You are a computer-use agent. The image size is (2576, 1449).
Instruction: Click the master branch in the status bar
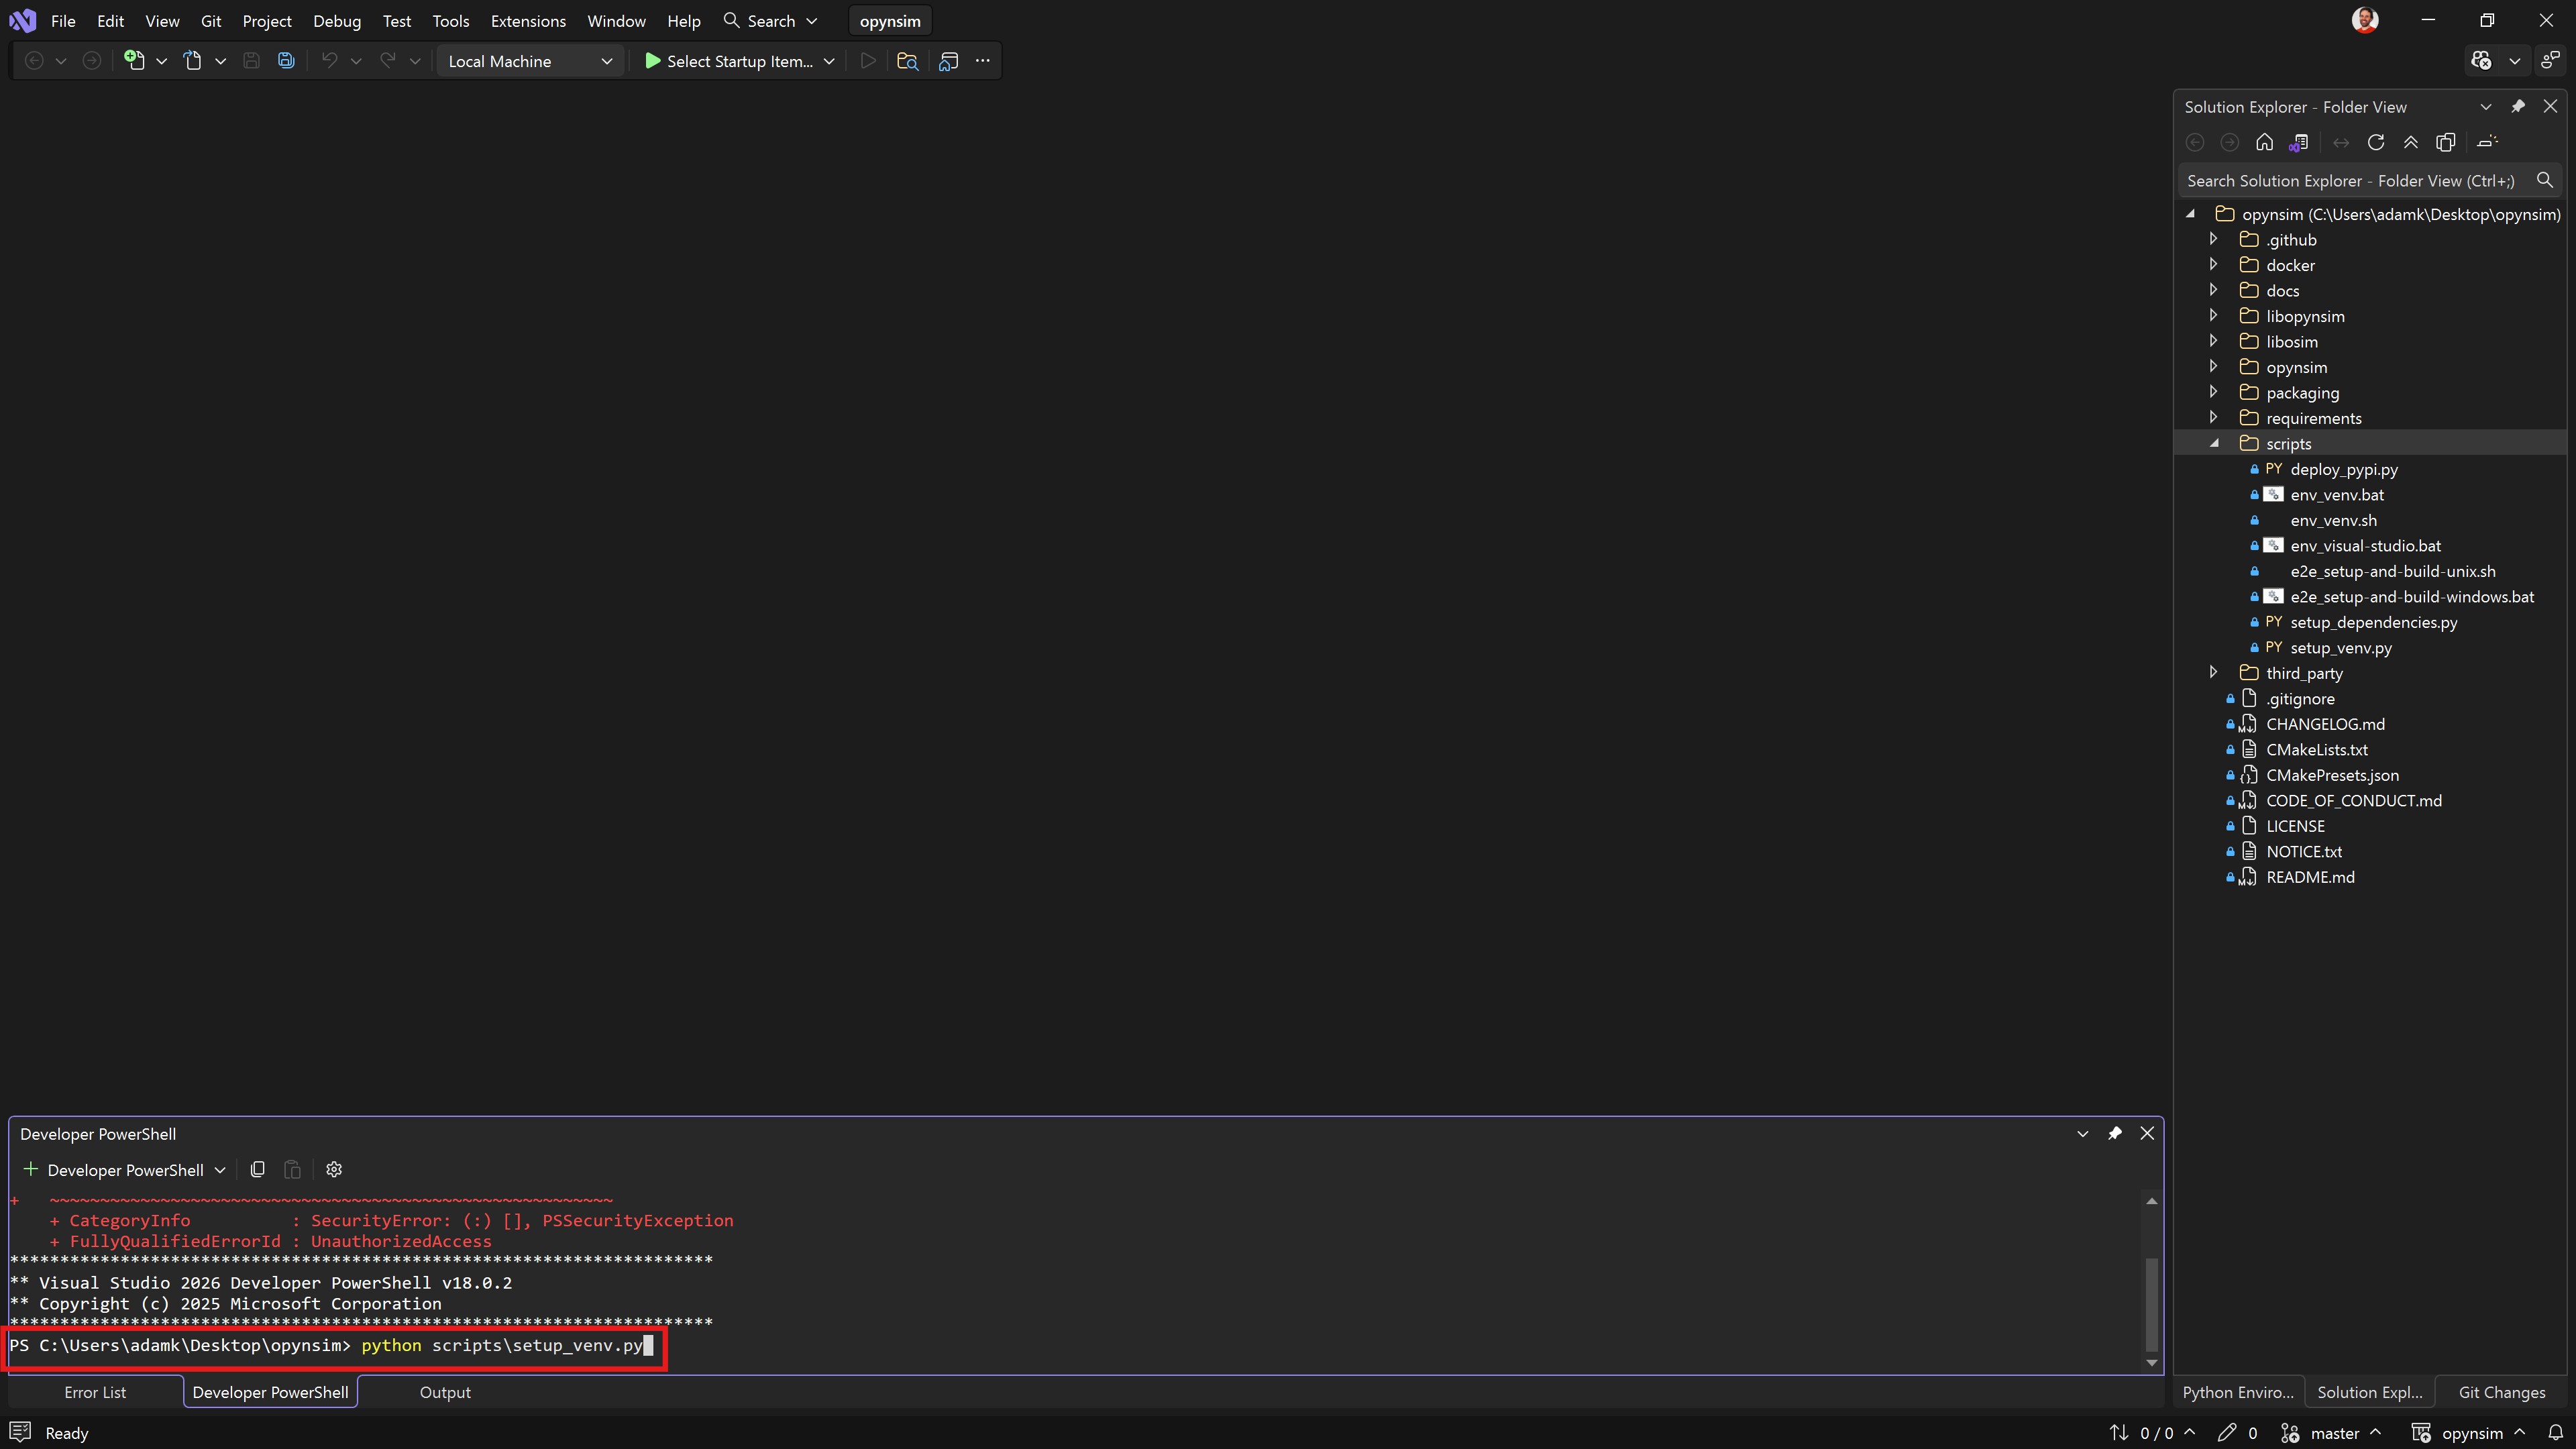(2334, 1433)
